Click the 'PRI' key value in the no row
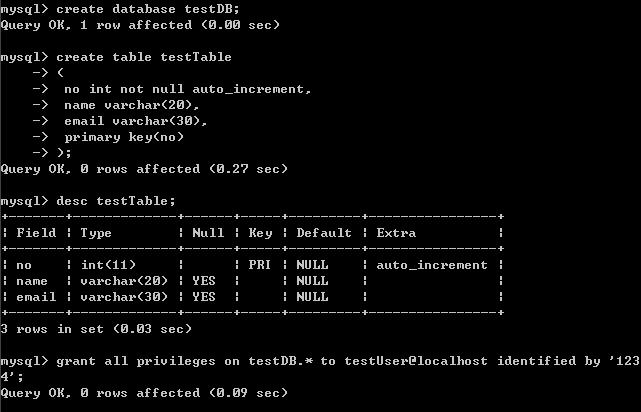The image size is (641, 412). pos(260,265)
